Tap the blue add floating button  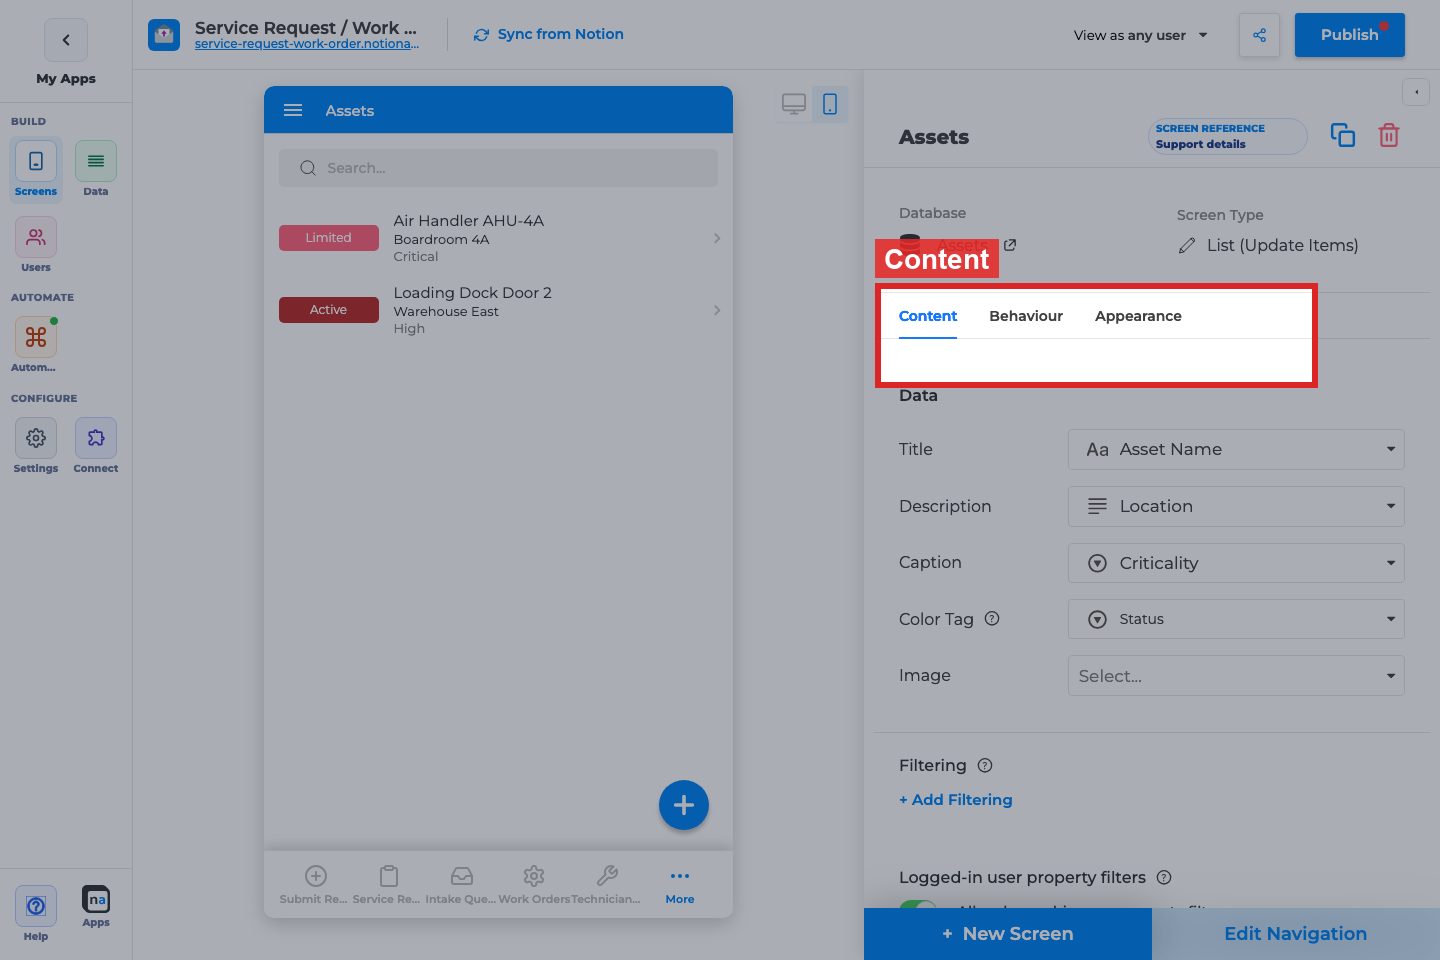(684, 805)
